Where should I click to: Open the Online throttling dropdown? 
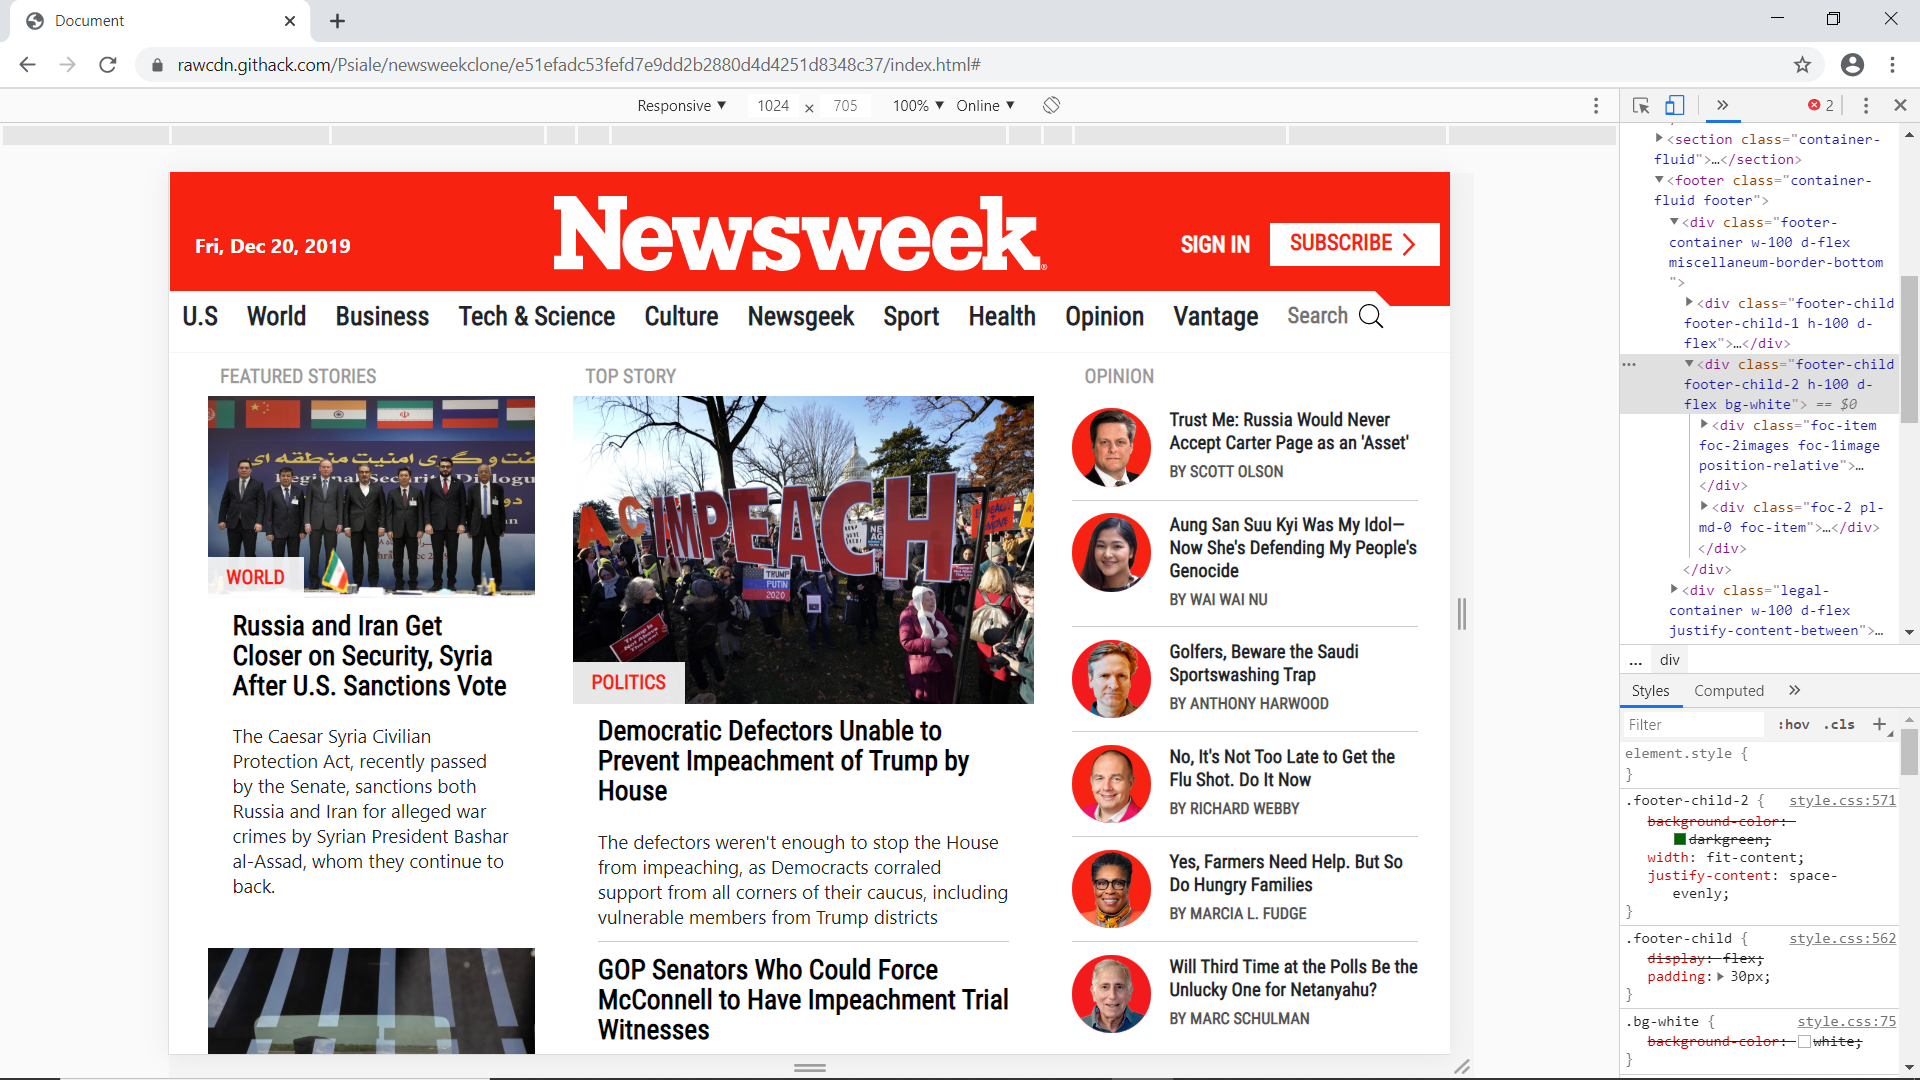(x=985, y=106)
